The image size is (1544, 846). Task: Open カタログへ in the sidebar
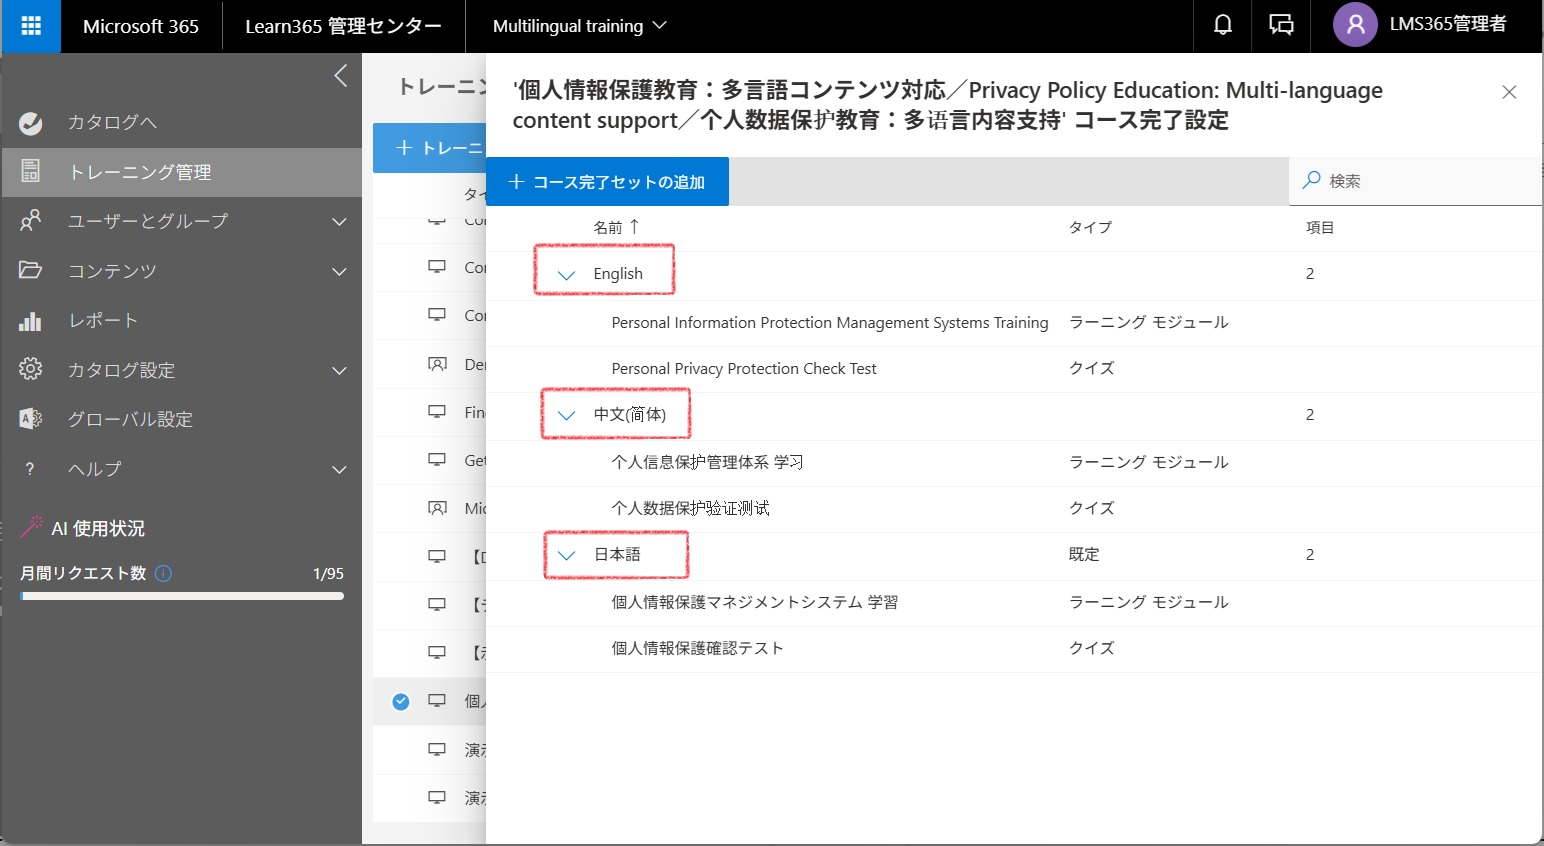(x=181, y=123)
